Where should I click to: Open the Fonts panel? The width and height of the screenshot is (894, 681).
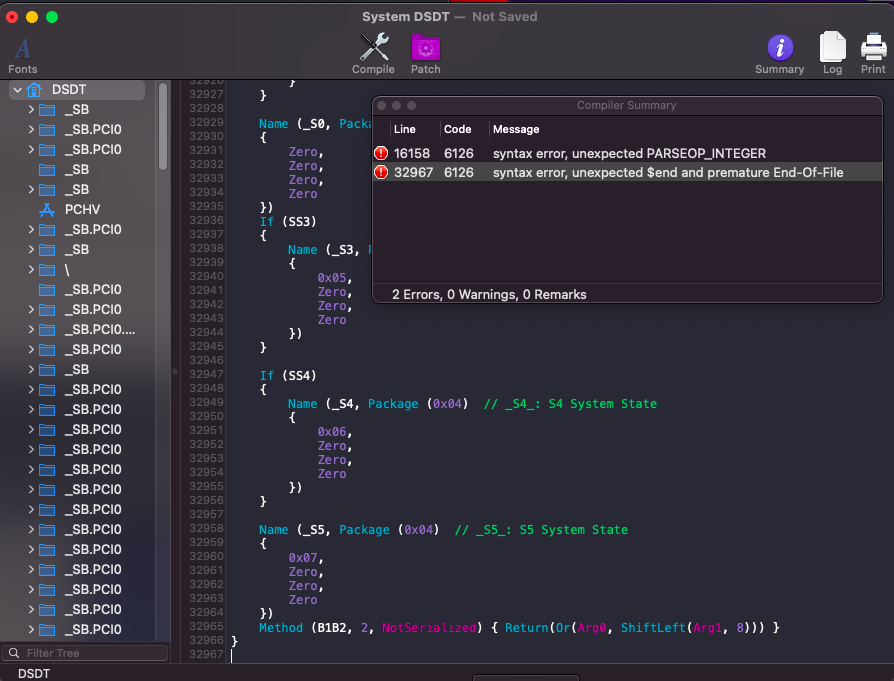[22, 49]
